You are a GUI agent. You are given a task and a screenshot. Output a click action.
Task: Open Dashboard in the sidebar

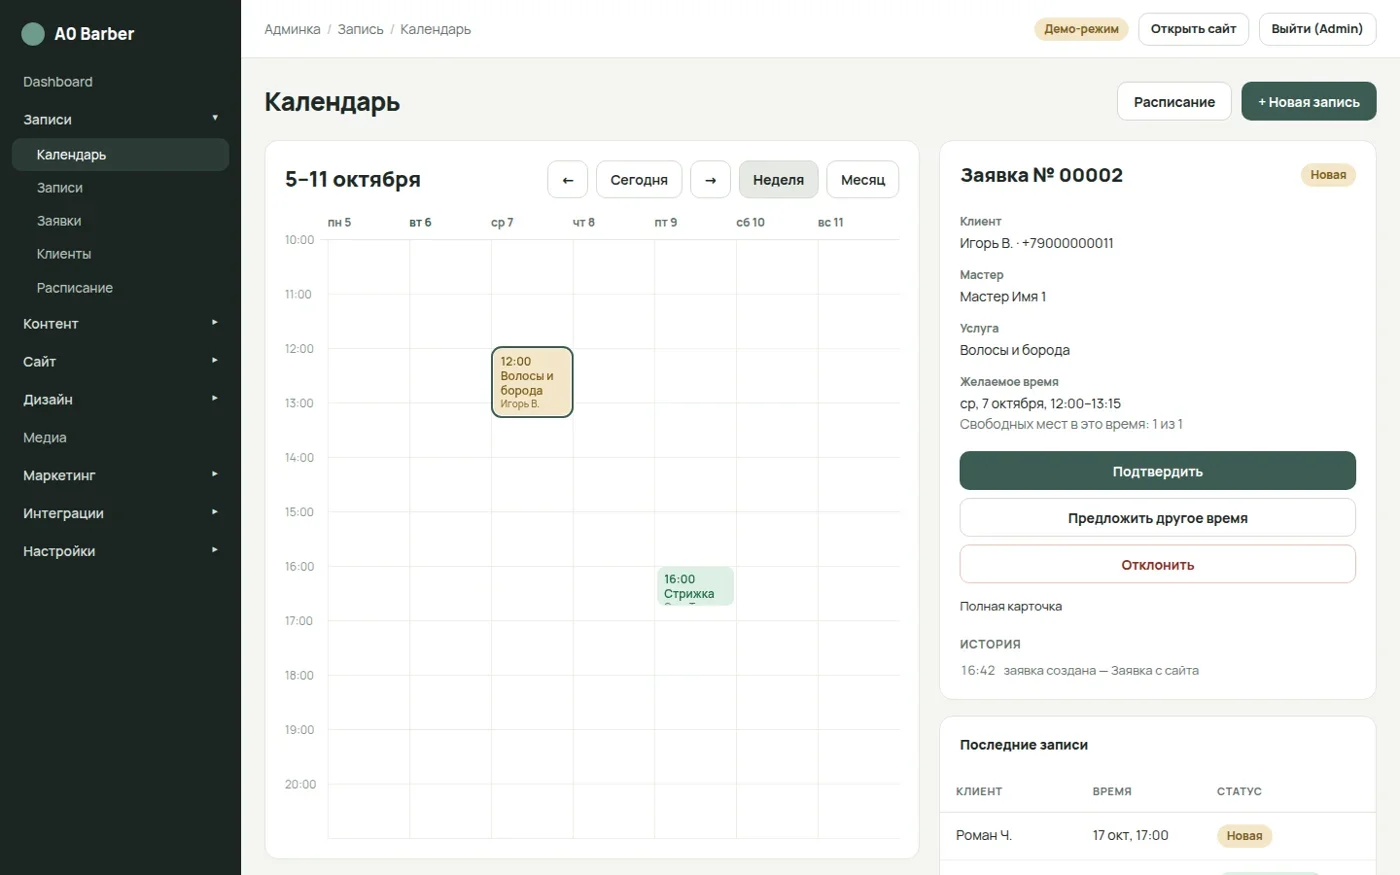click(120, 82)
